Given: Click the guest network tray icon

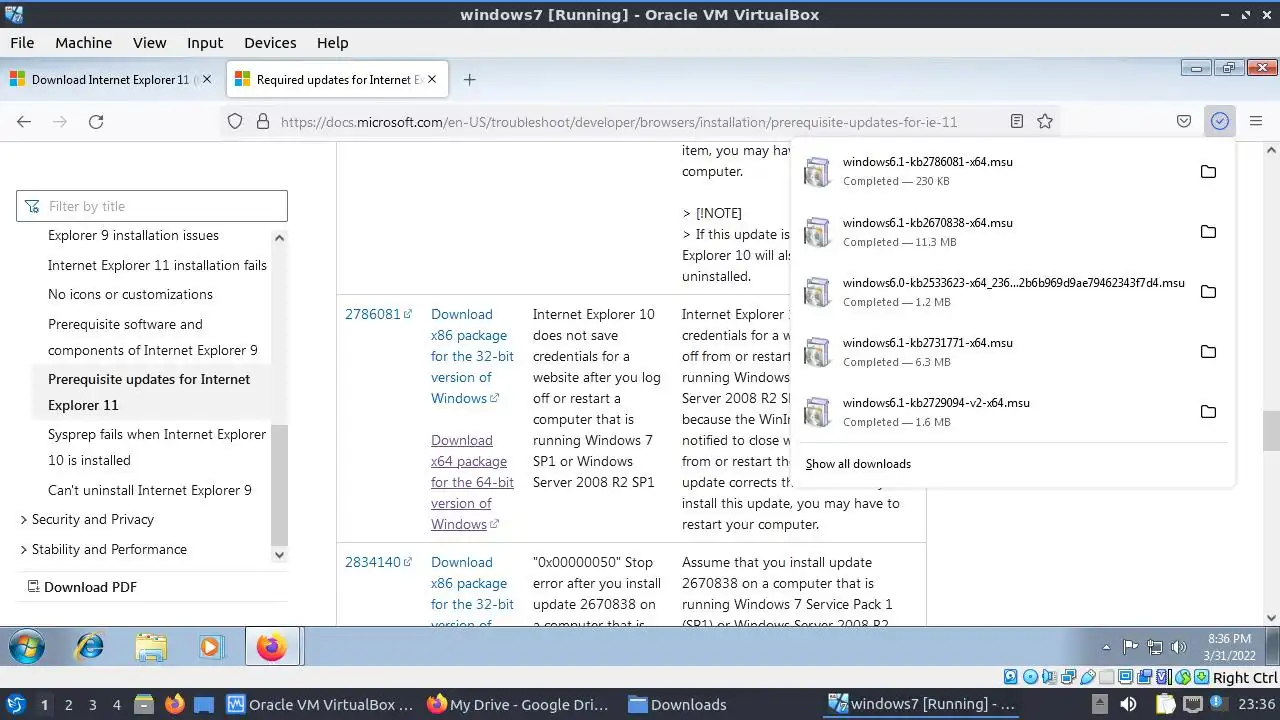Looking at the screenshot, I should pos(1155,647).
